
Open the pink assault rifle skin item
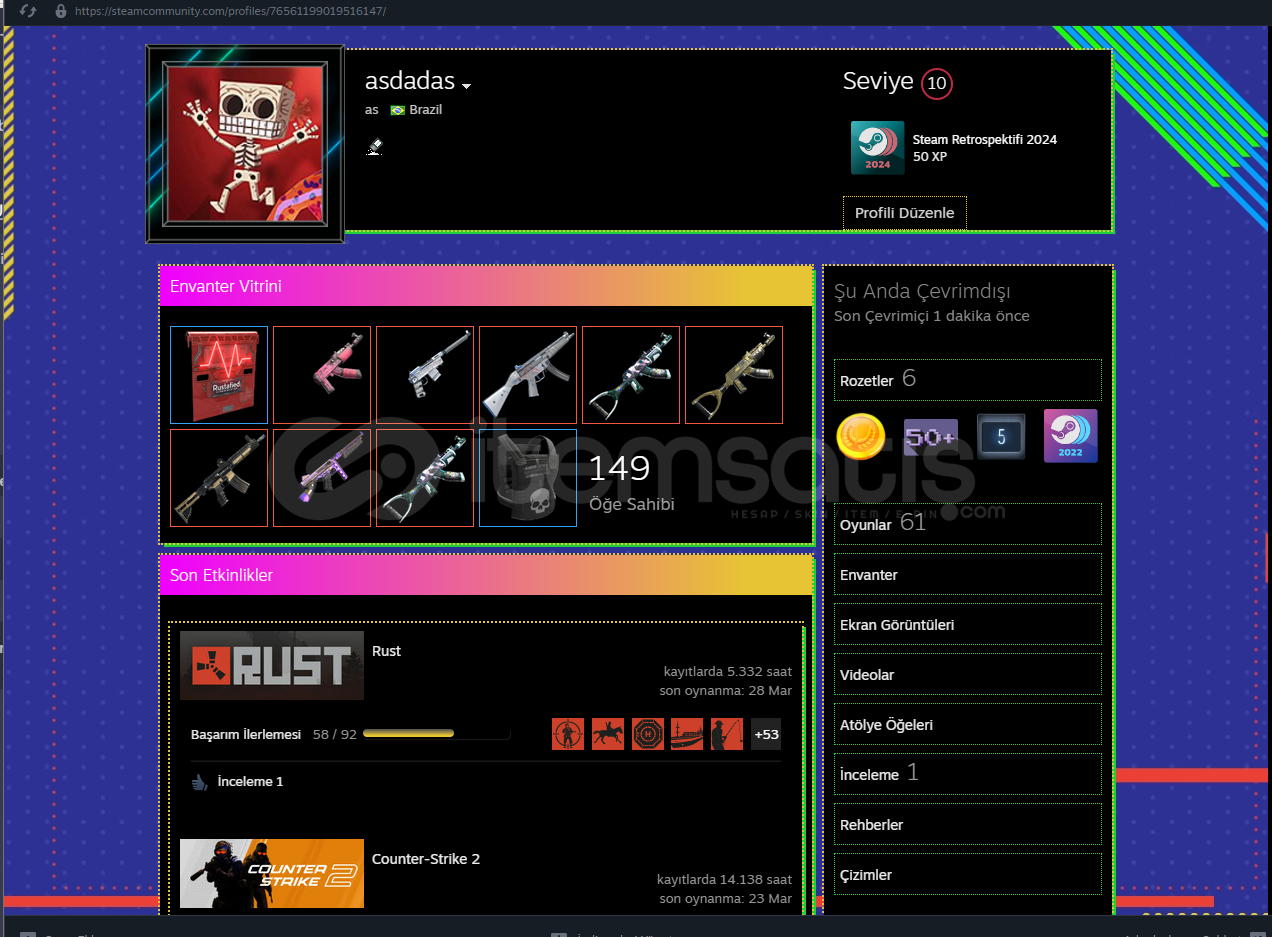(x=322, y=375)
